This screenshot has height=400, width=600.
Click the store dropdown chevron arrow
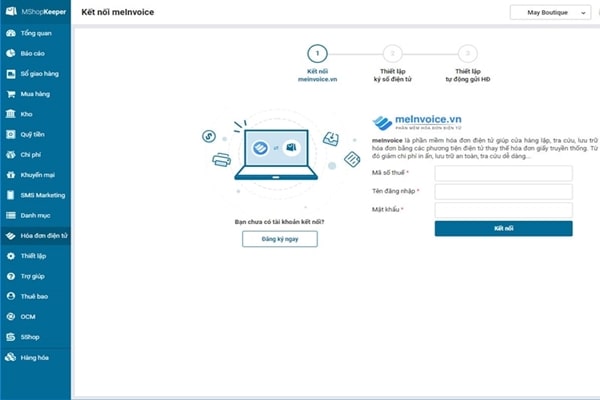click(x=583, y=13)
